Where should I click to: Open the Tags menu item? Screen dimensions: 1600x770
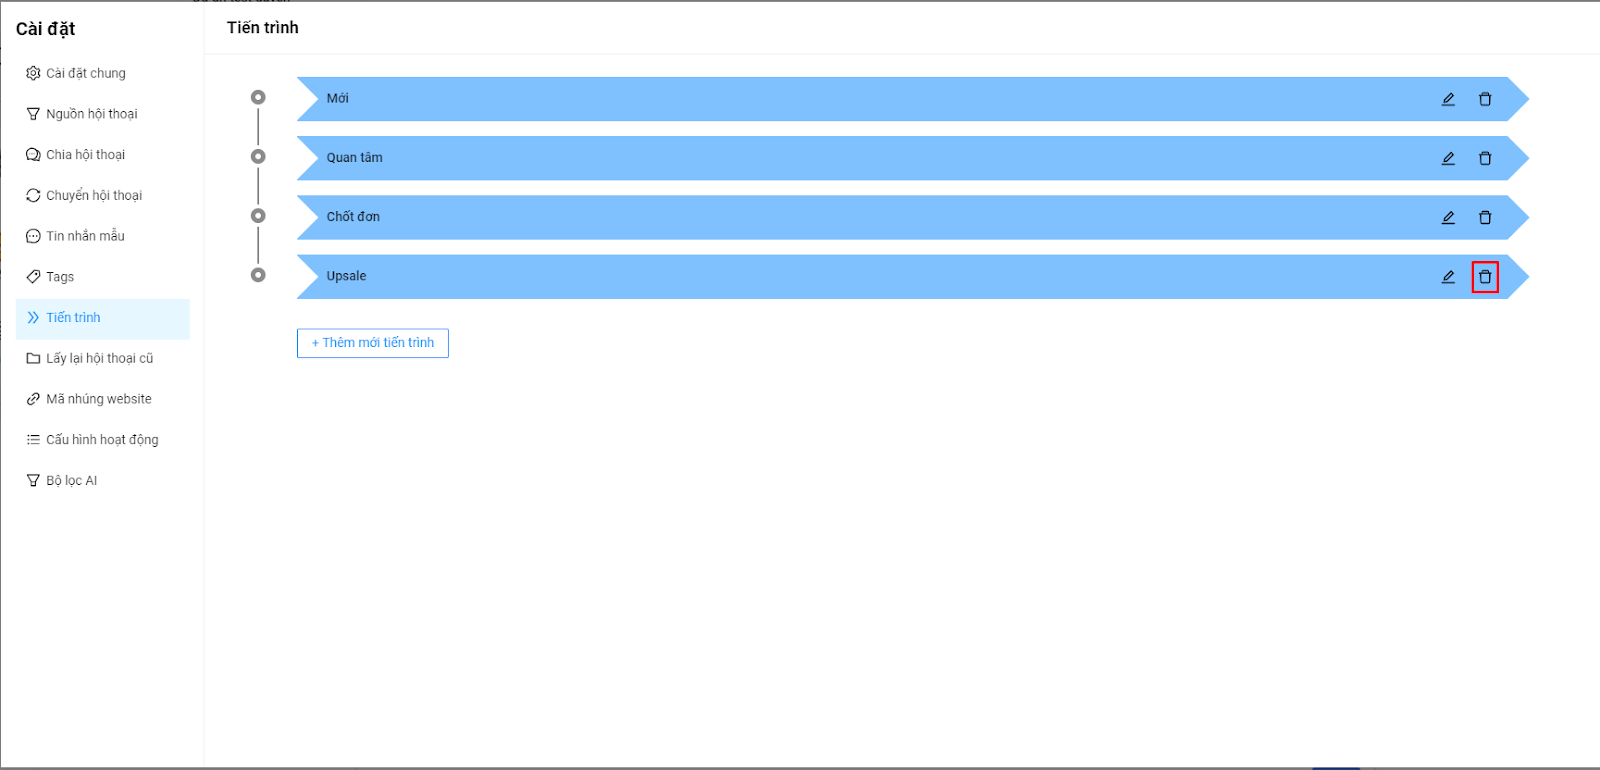[x=60, y=277]
